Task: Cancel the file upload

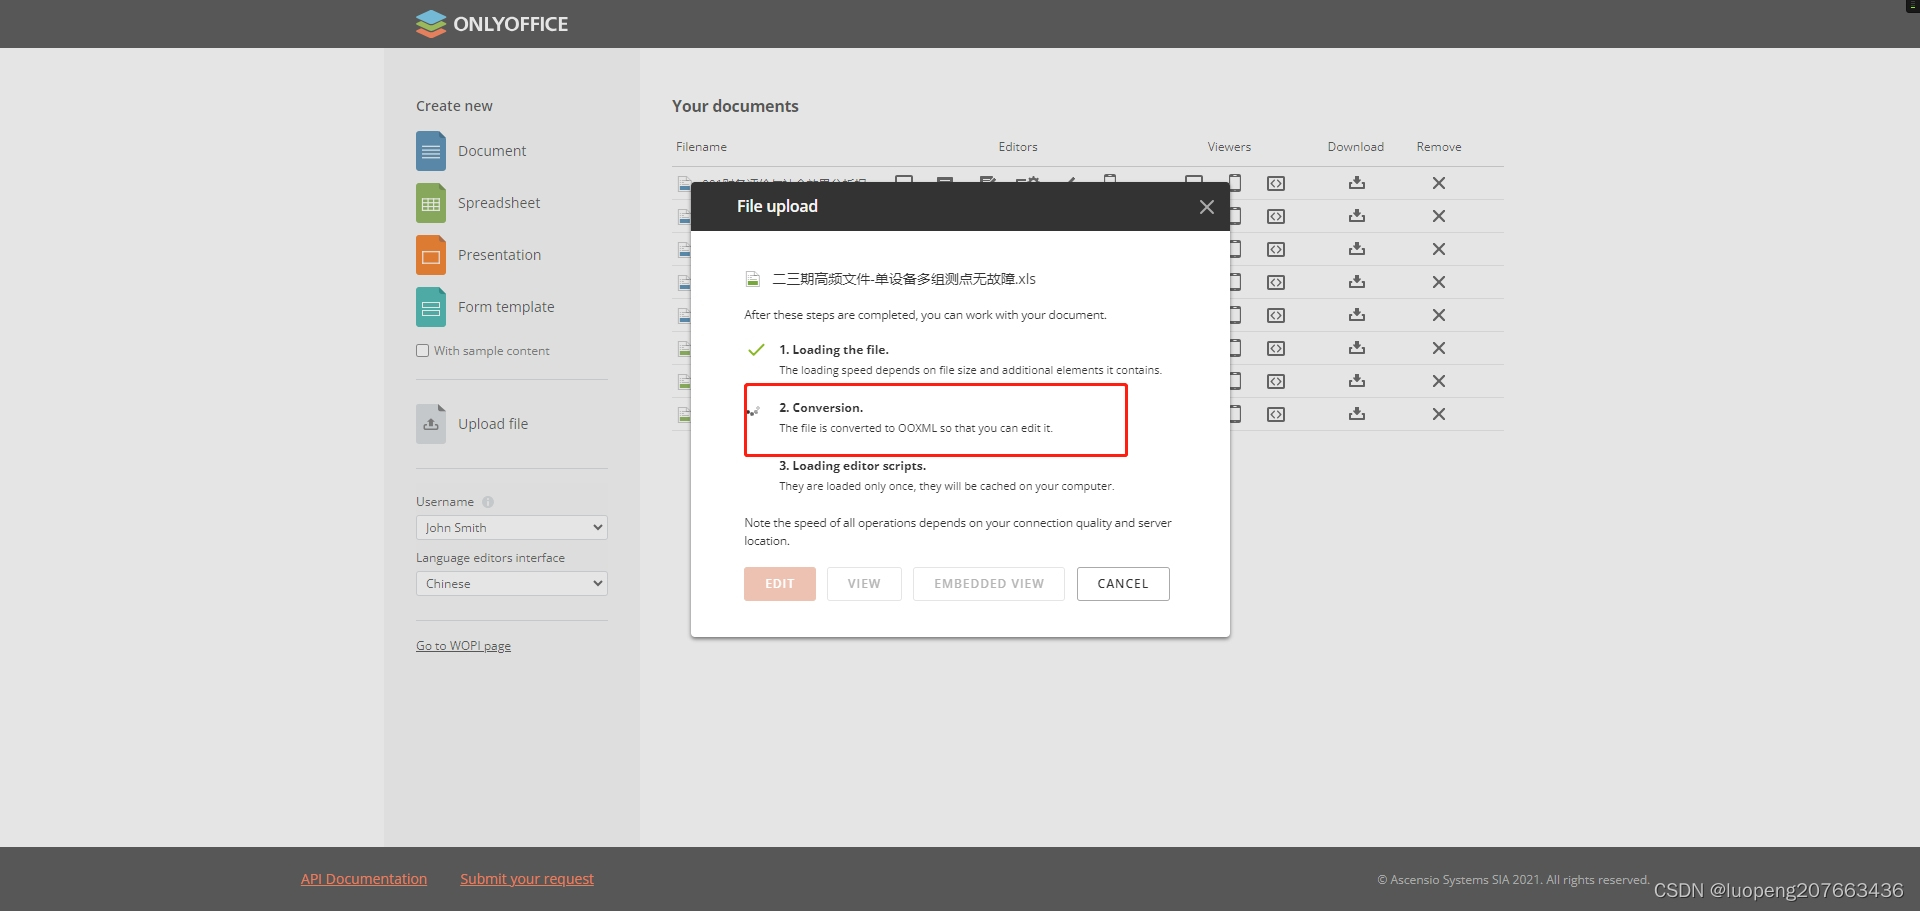Action: point(1123,584)
